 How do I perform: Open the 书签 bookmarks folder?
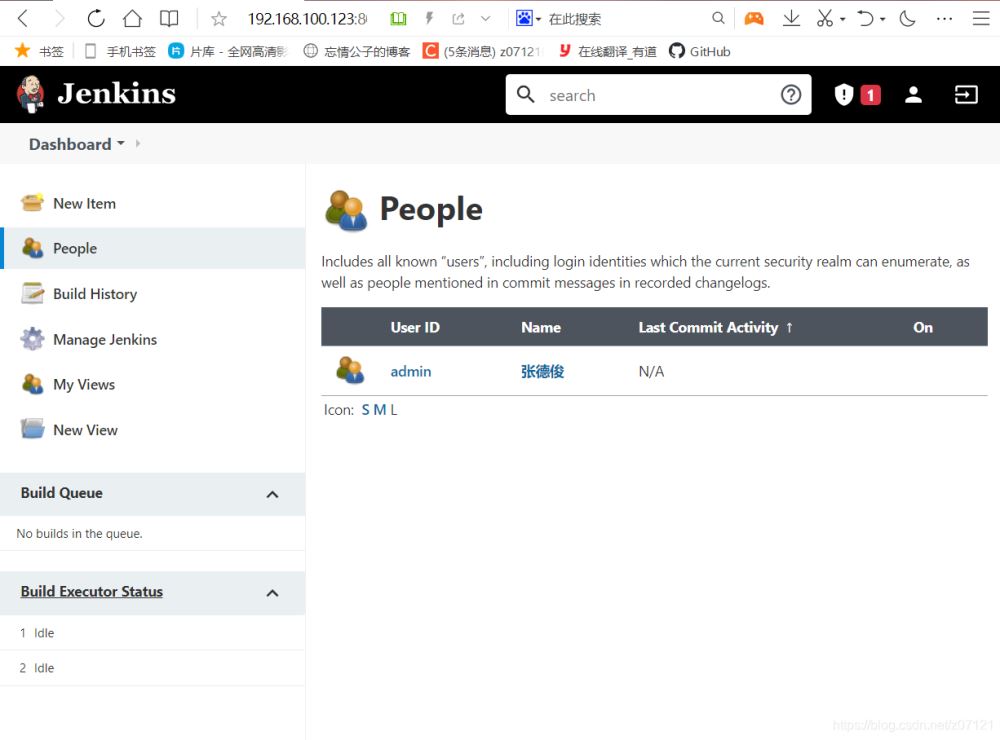coord(40,51)
